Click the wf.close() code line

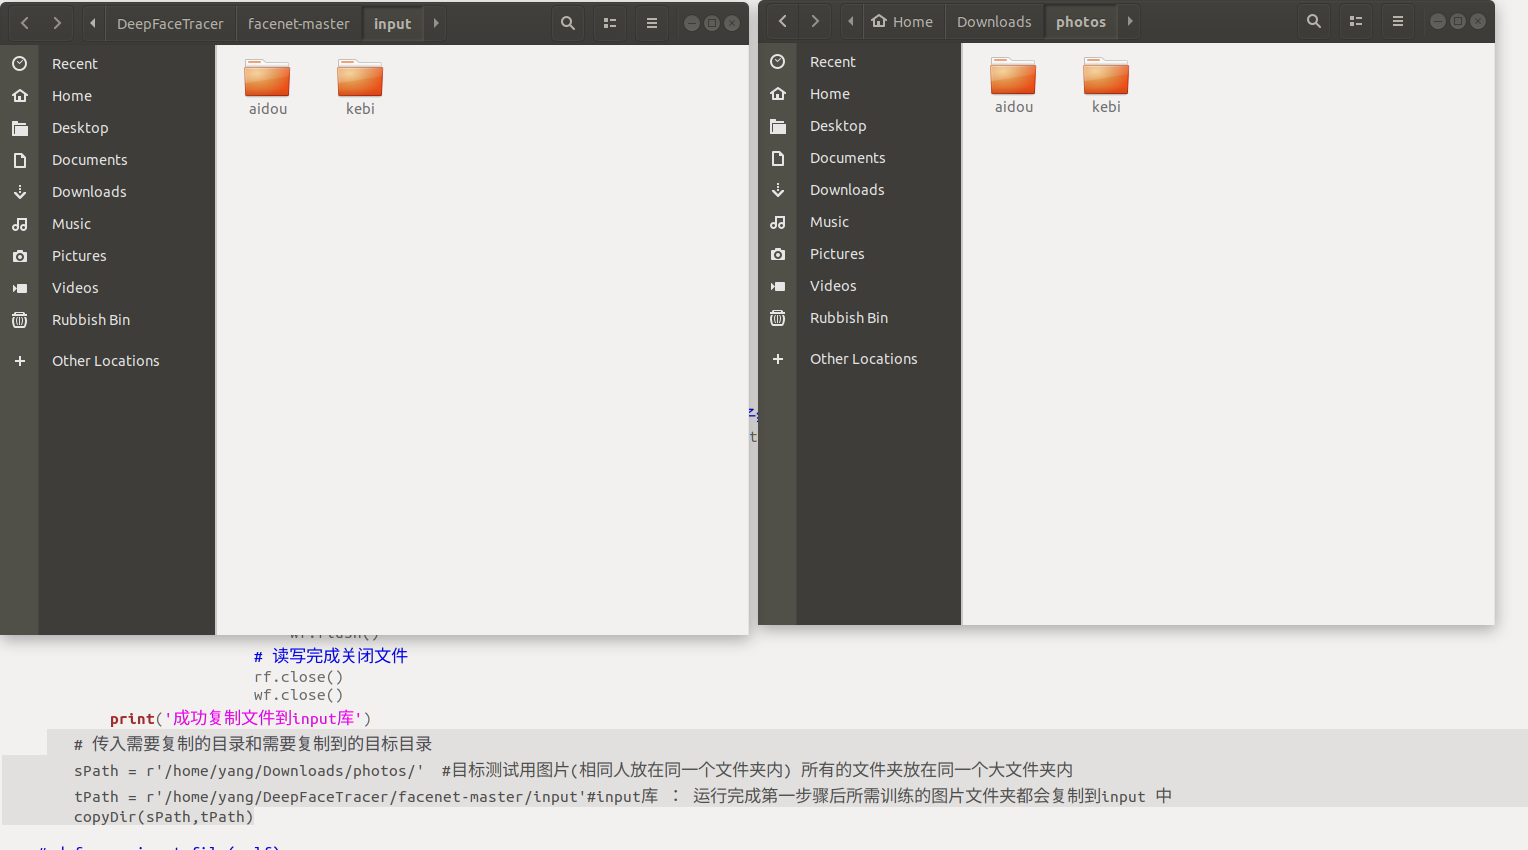click(x=298, y=695)
